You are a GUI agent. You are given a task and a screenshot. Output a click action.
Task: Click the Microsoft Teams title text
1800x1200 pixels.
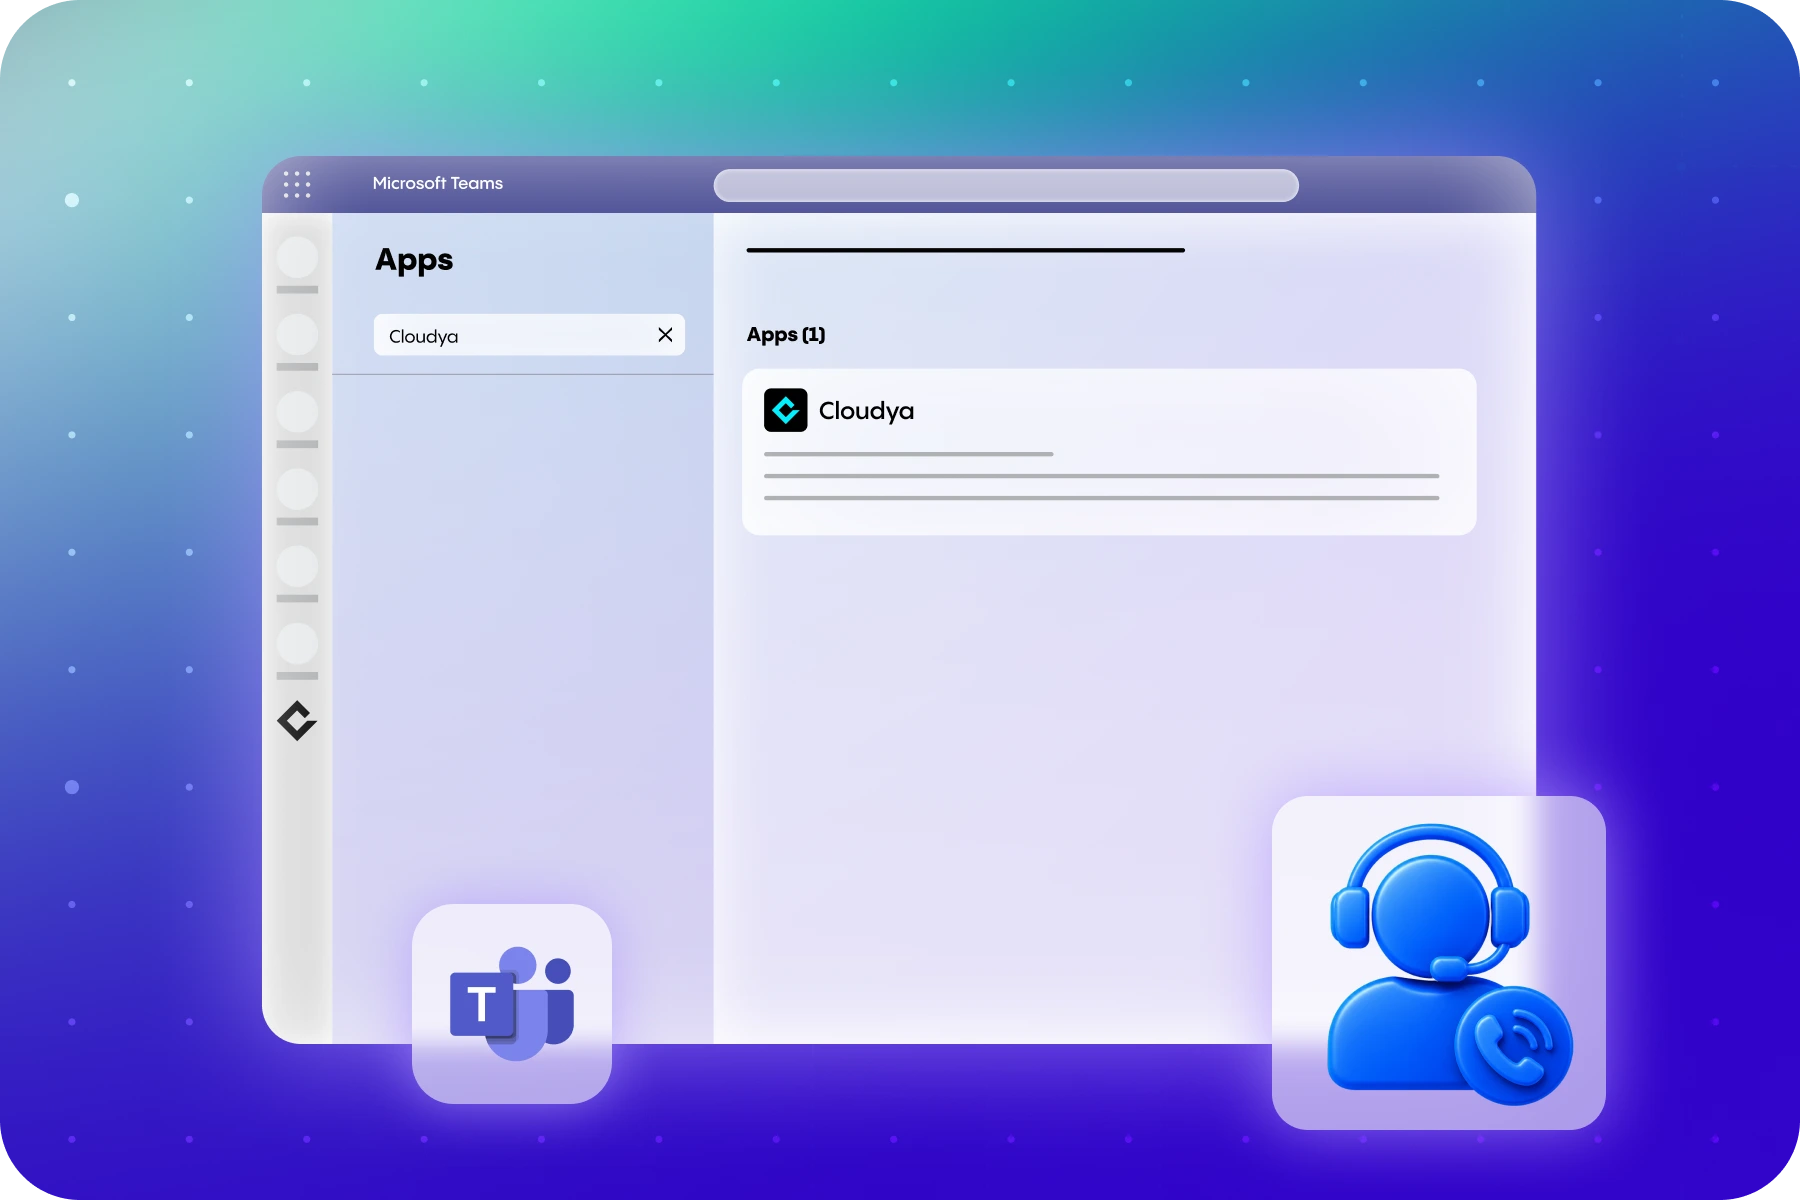point(438,183)
